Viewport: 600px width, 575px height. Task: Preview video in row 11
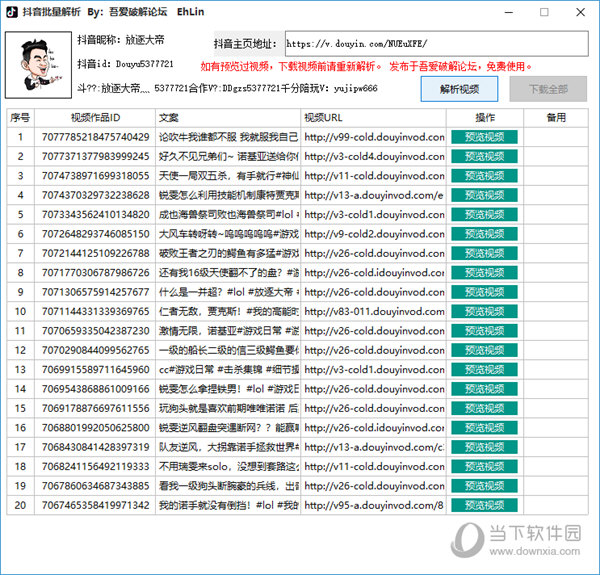pos(484,331)
